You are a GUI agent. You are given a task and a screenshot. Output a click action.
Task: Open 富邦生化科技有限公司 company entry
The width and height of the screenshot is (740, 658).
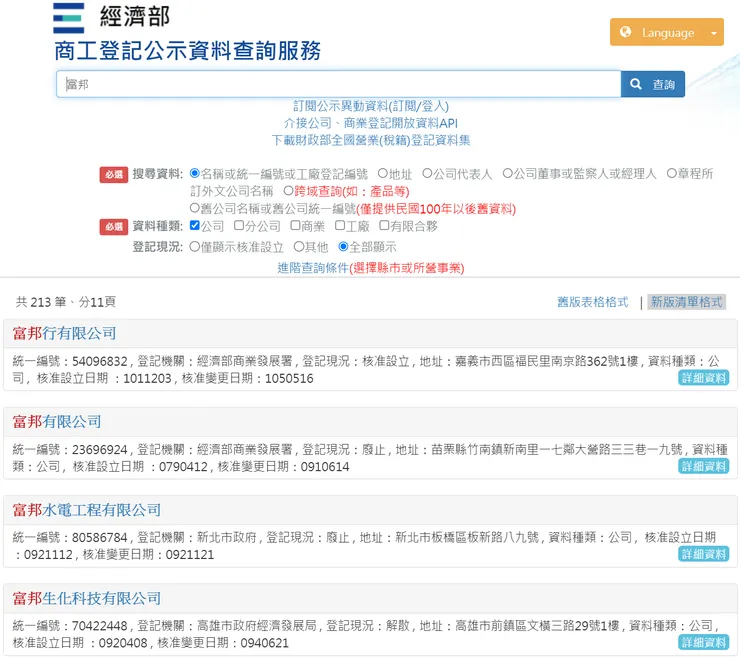tap(87, 598)
